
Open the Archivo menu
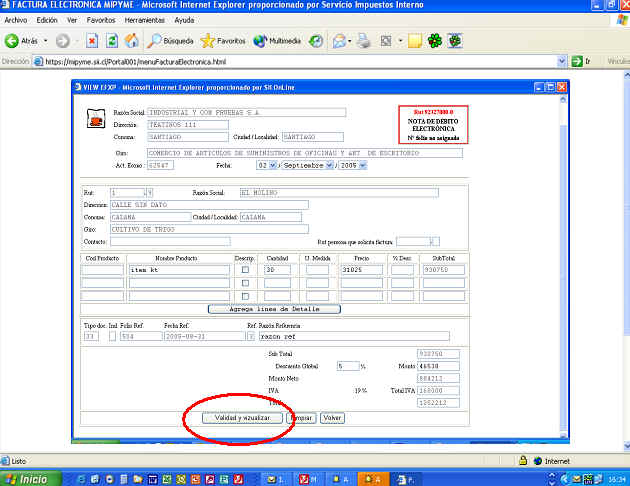16,20
